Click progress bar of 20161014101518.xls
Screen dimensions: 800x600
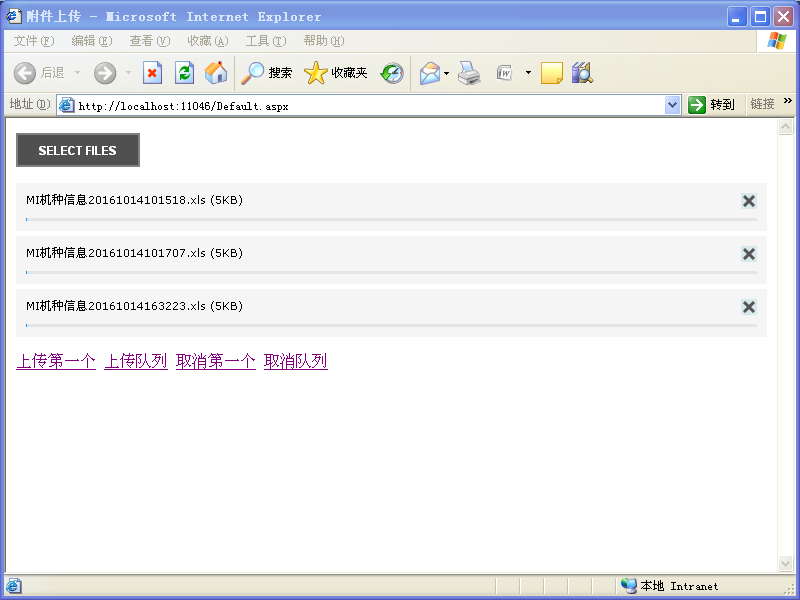coord(391,219)
